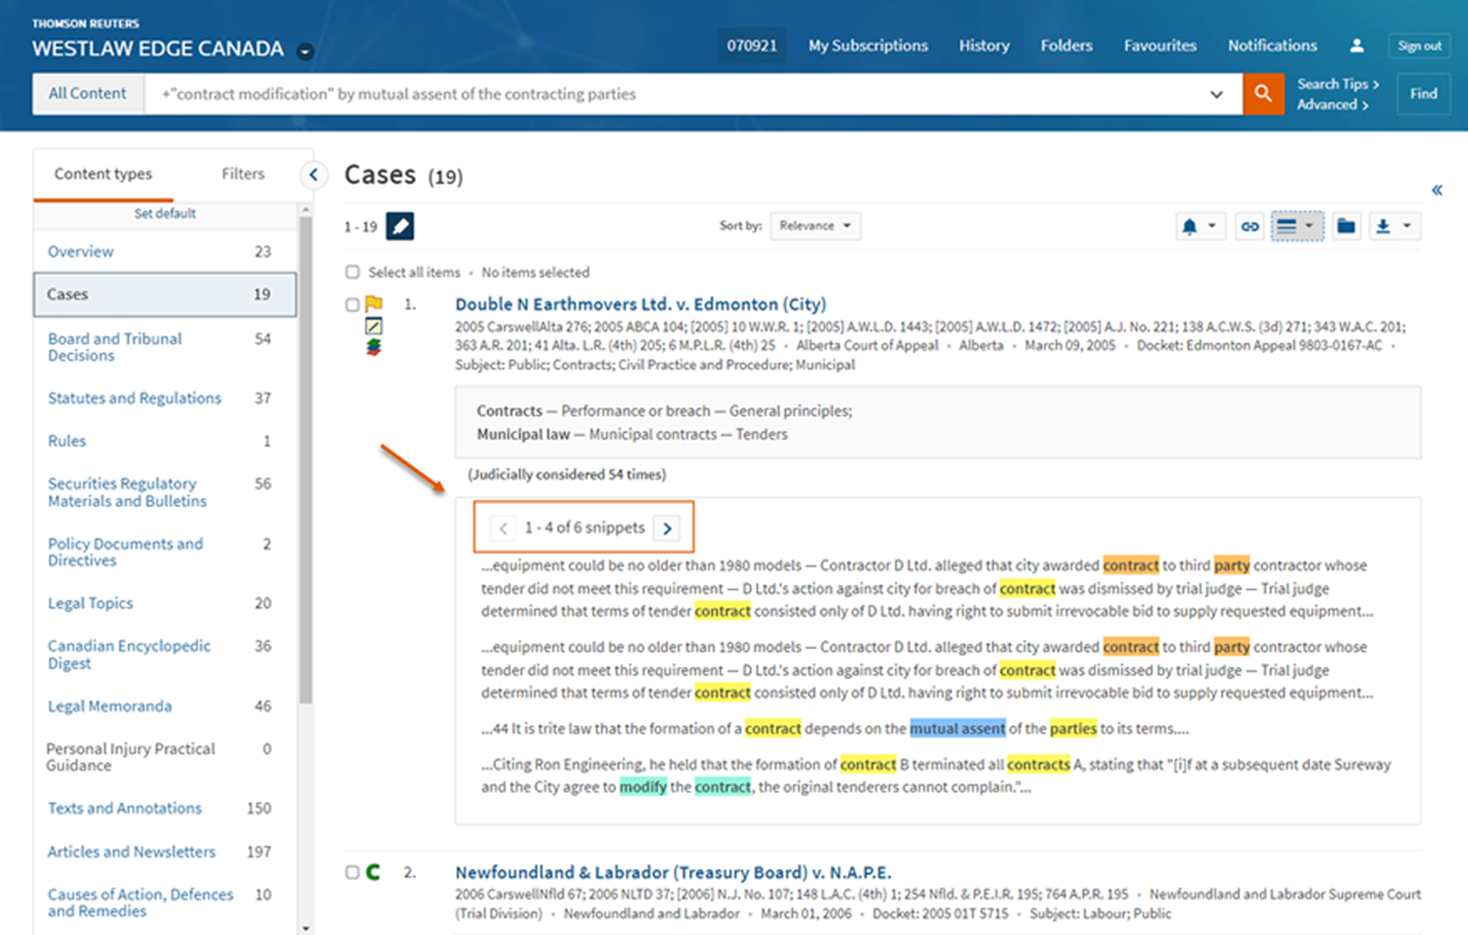Click the download delivery icon

(1382, 226)
